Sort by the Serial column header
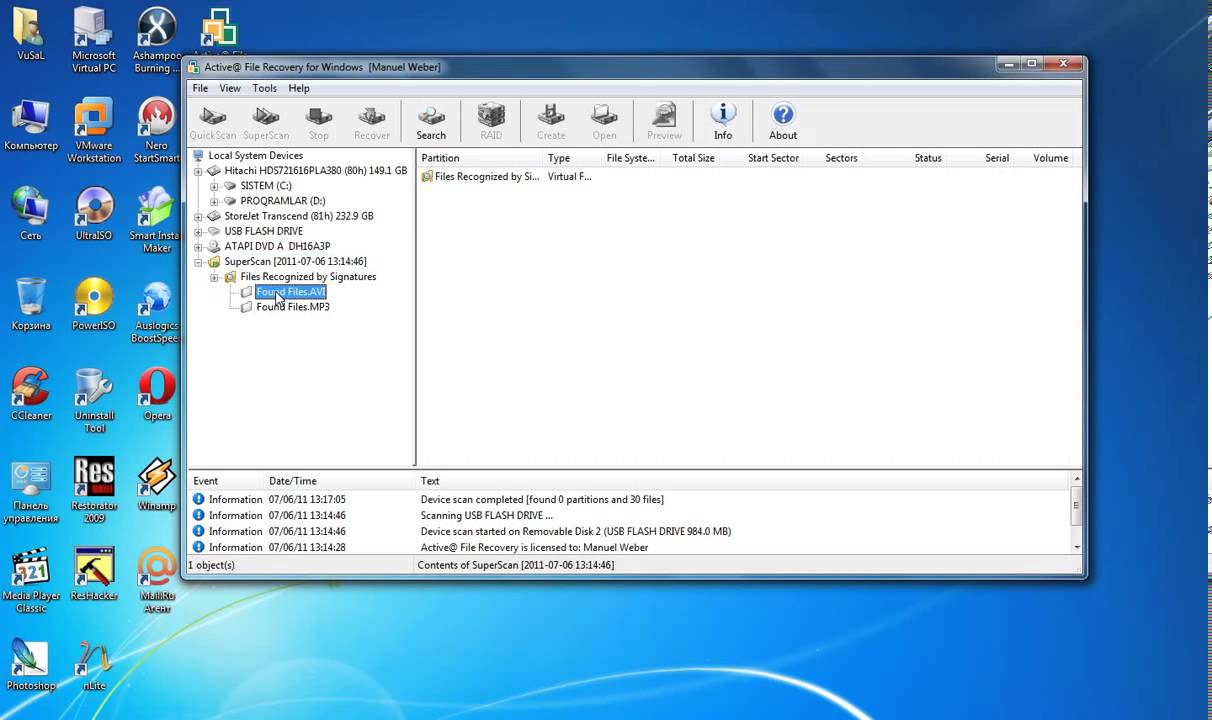Image resolution: width=1212 pixels, height=720 pixels. tap(997, 158)
